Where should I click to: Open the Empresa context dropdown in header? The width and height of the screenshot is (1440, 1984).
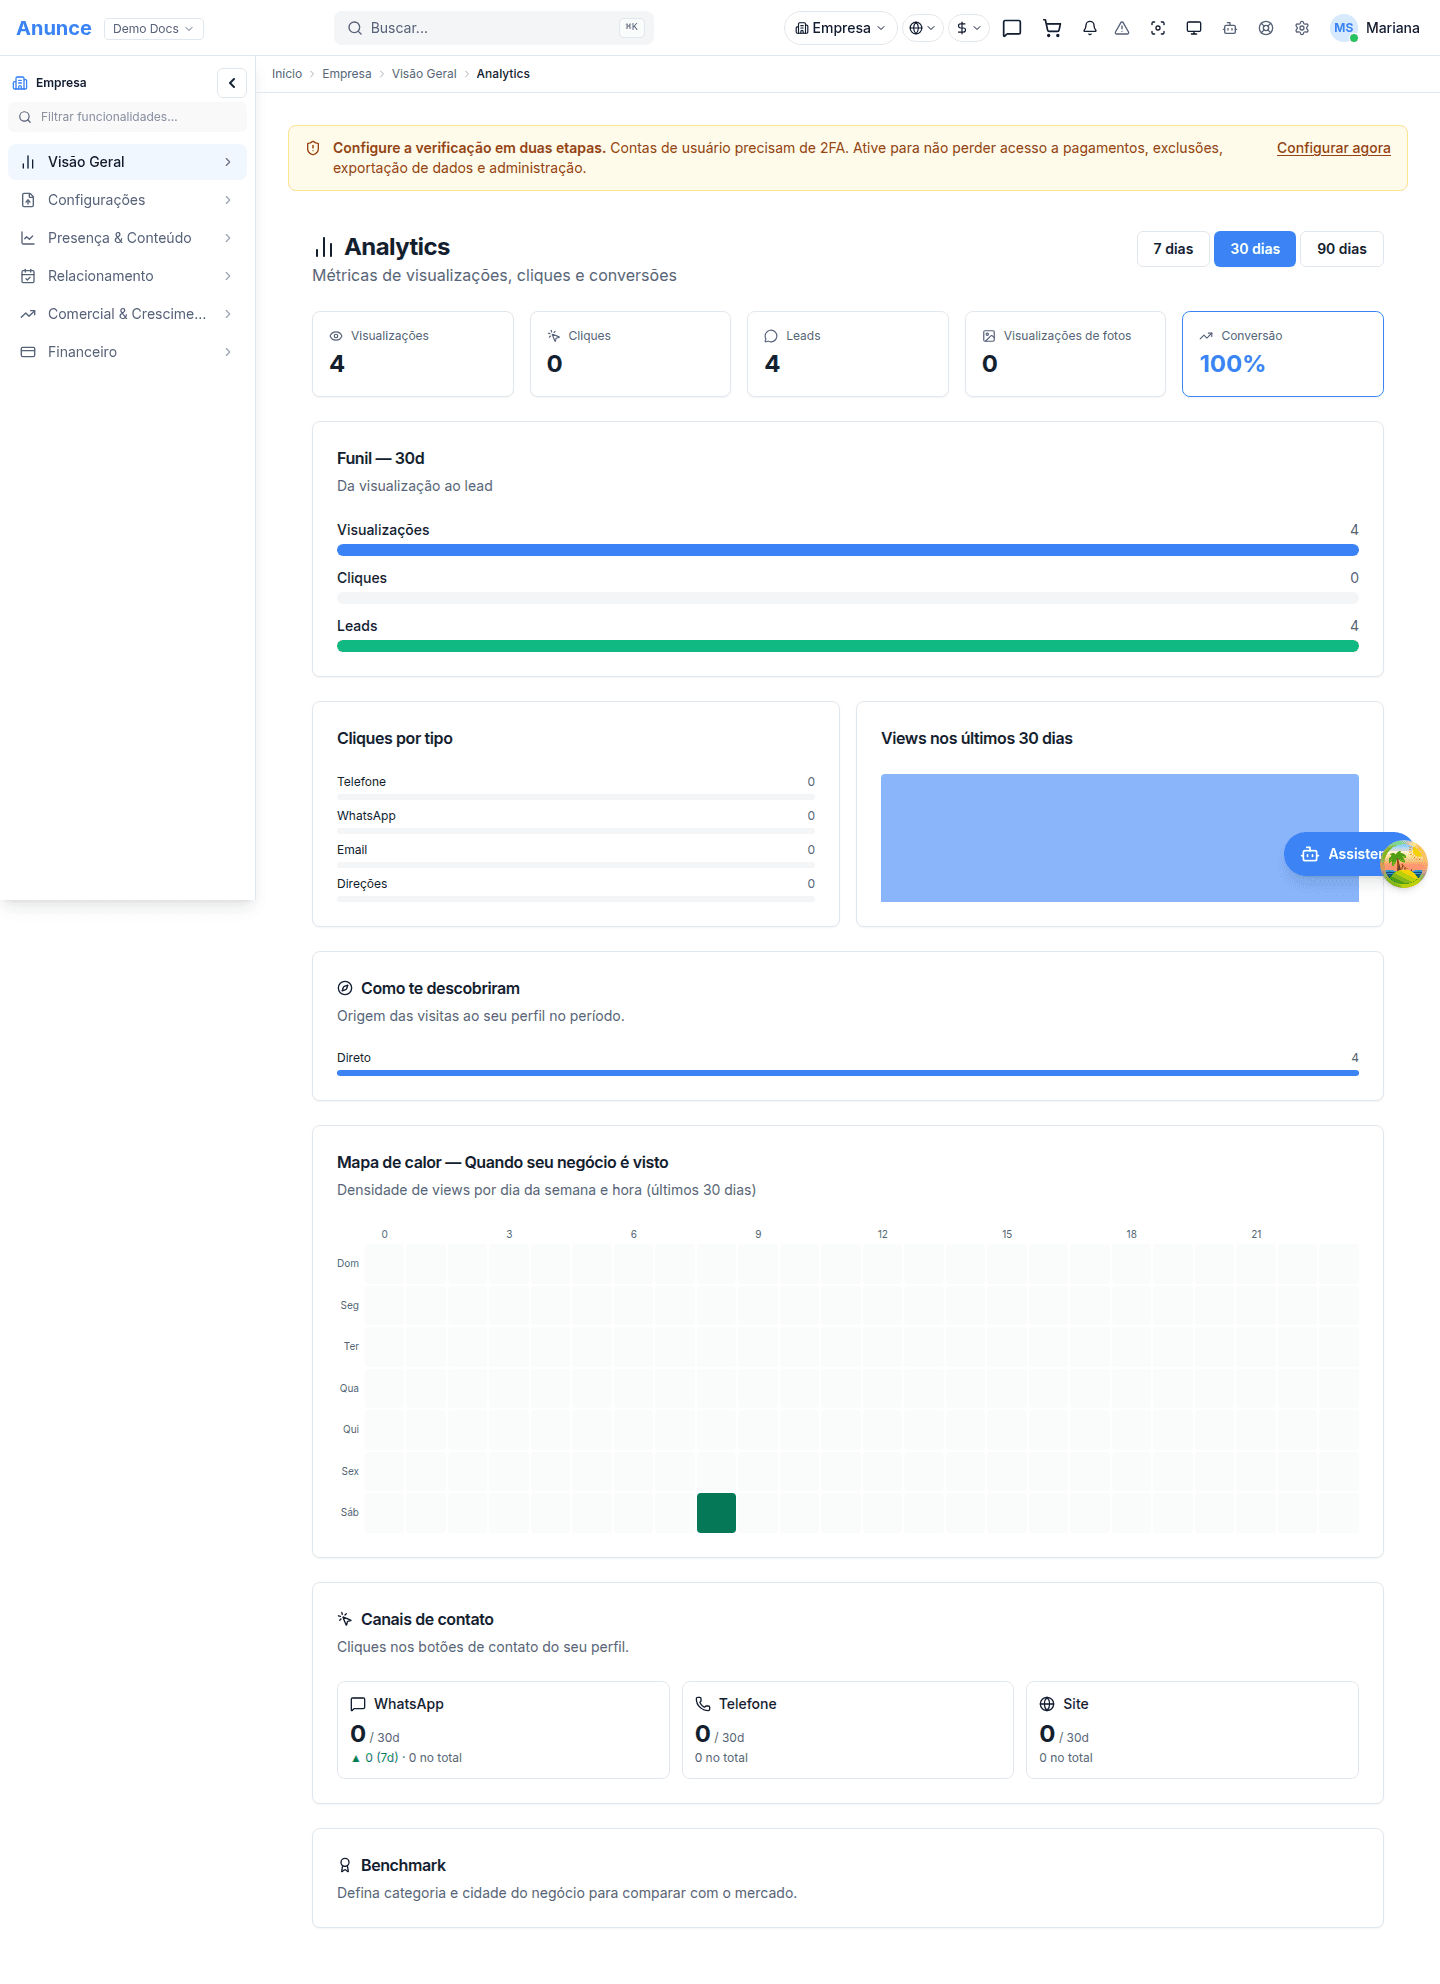coord(840,28)
